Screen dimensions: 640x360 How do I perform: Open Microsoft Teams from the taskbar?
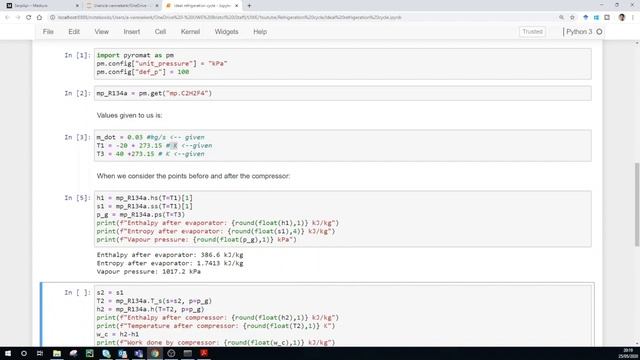pyautogui.click(x=138, y=353)
